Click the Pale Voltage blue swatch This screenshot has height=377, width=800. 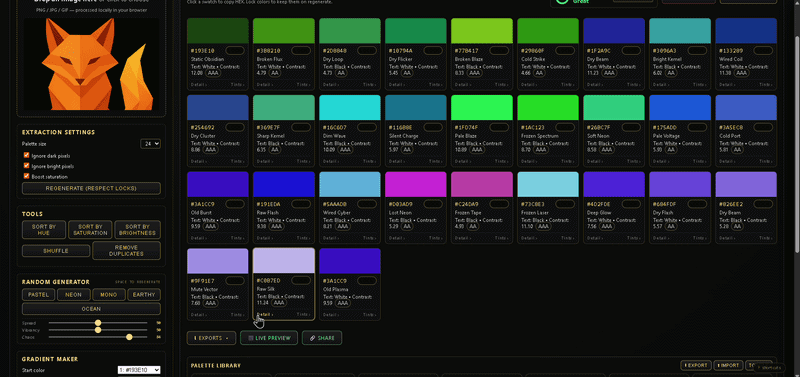click(680, 108)
